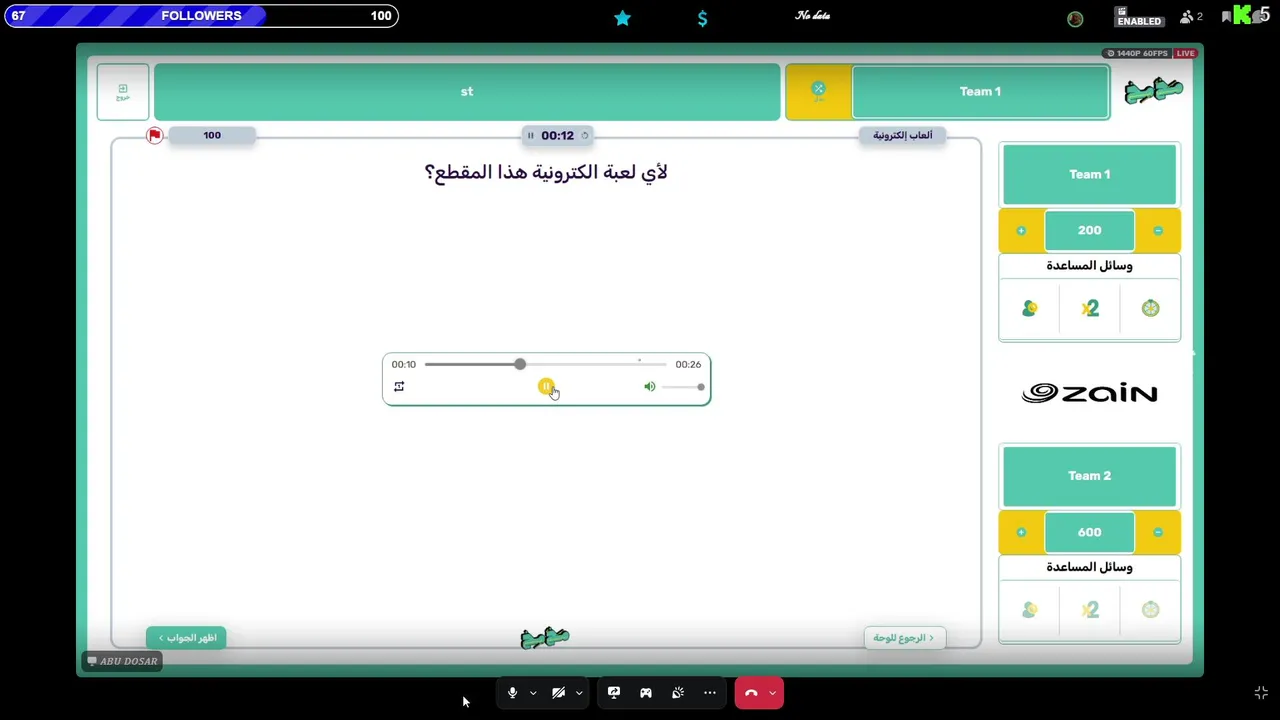The height and width of the screenshot is (720, 1280).
Task: Use Team 1 third circular lifeline icon
Action: [x=1150, y=309]
